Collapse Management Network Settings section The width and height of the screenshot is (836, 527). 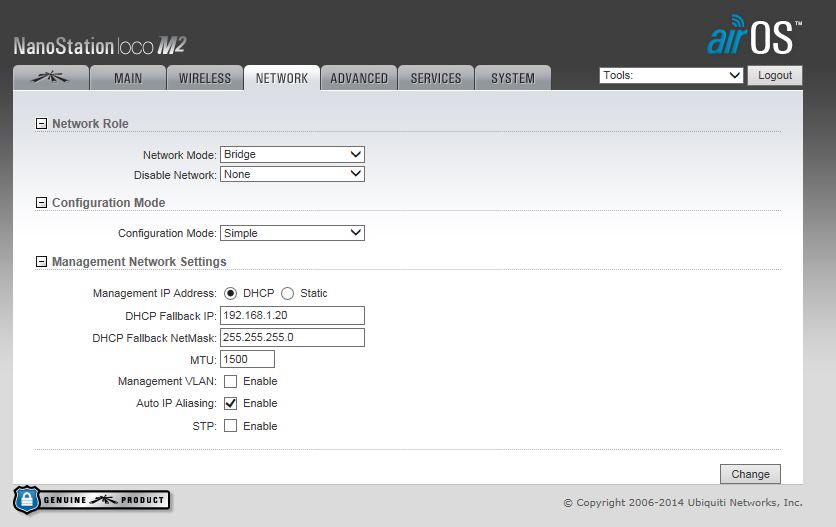pos(41,261)
